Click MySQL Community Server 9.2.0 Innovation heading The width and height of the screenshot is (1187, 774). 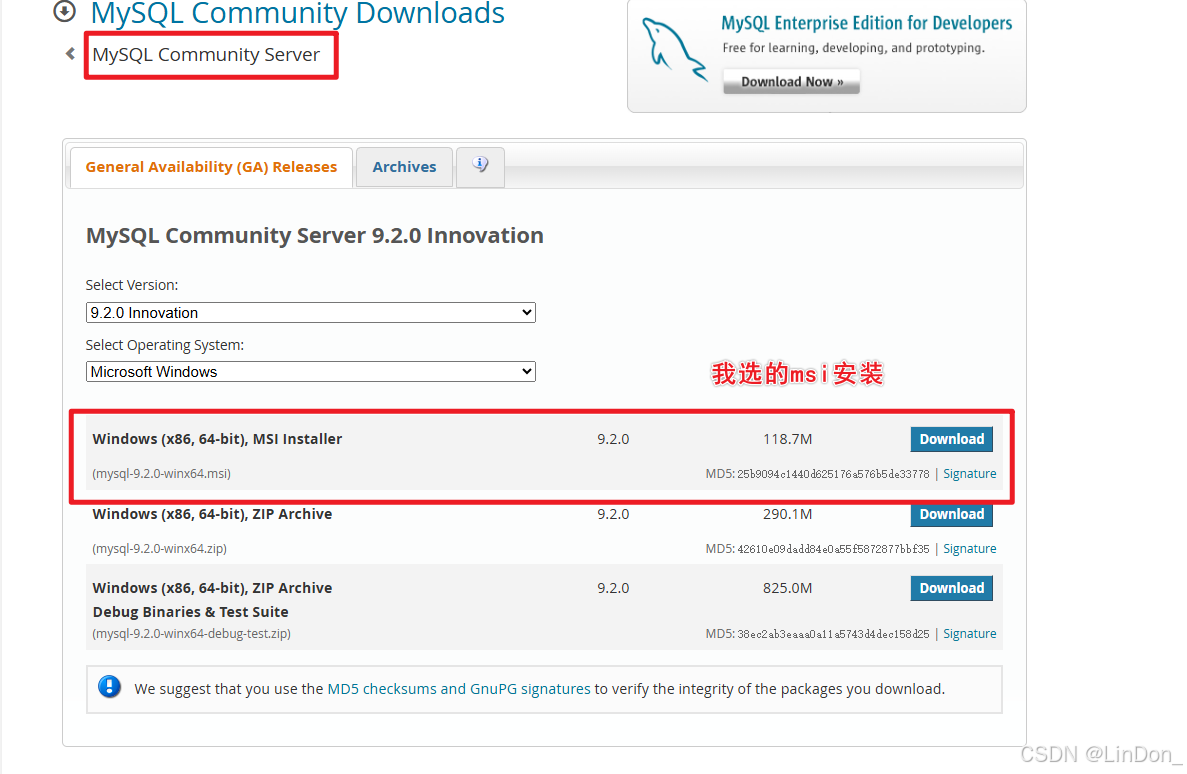tap(315, 236)
